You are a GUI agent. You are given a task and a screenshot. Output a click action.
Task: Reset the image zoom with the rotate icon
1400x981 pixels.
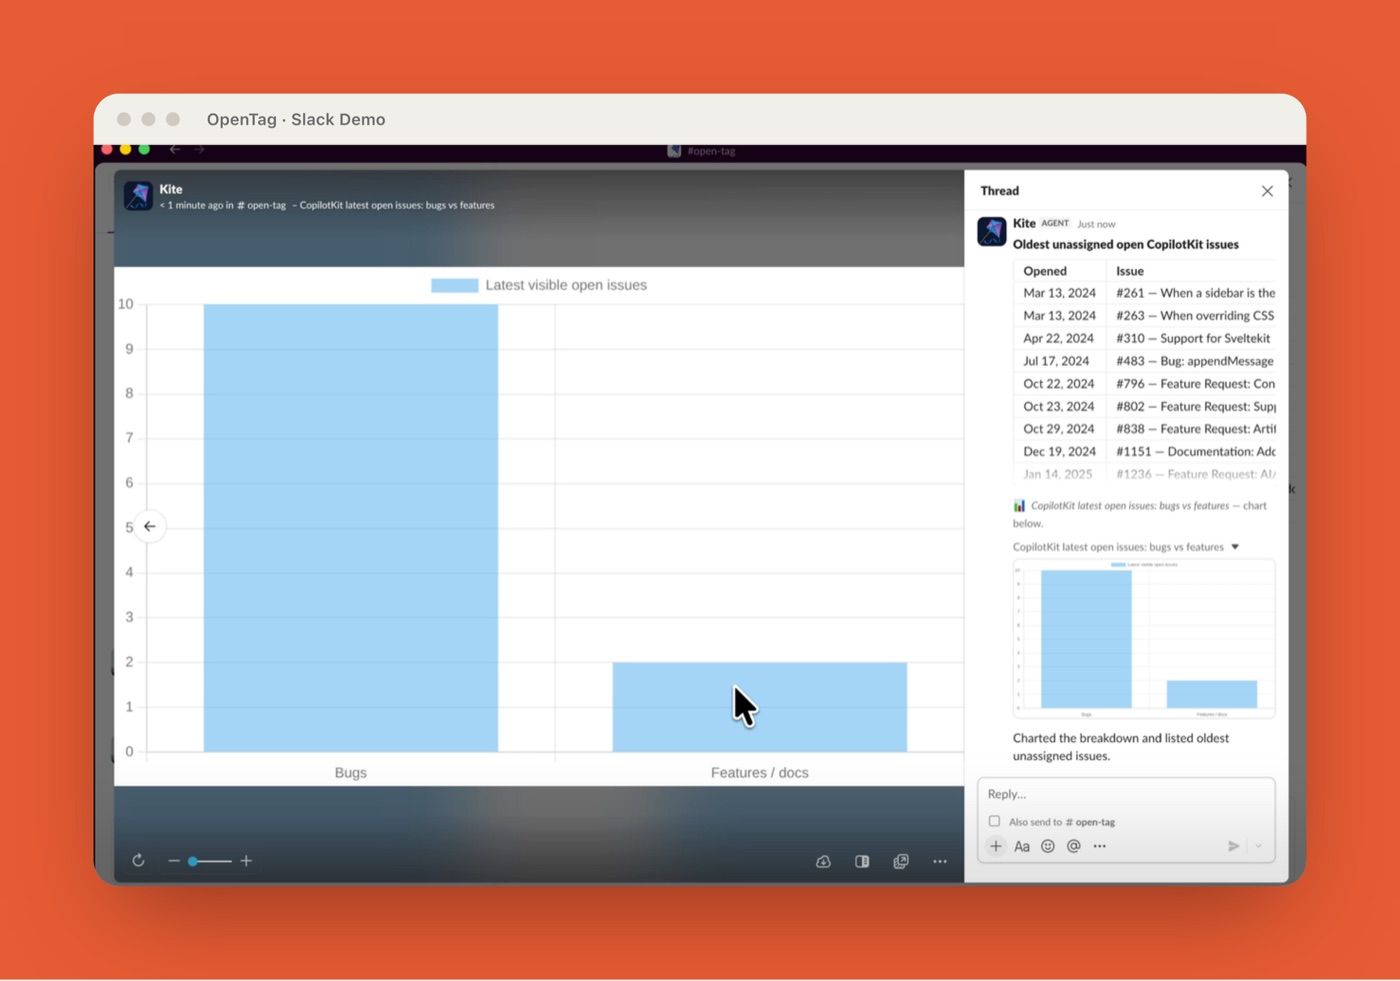point(138,861)
